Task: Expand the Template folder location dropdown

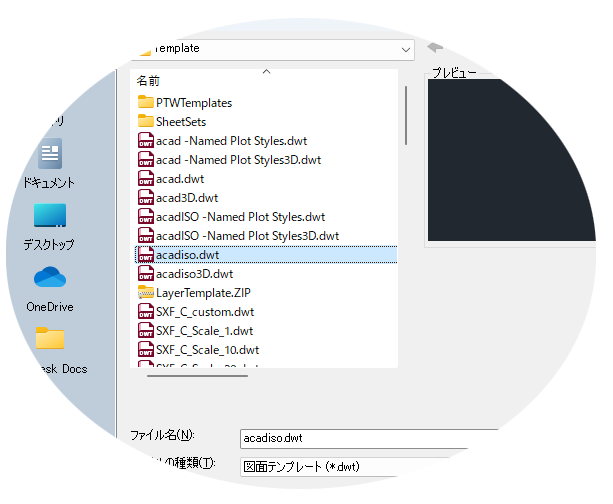Action: (406, 50)
